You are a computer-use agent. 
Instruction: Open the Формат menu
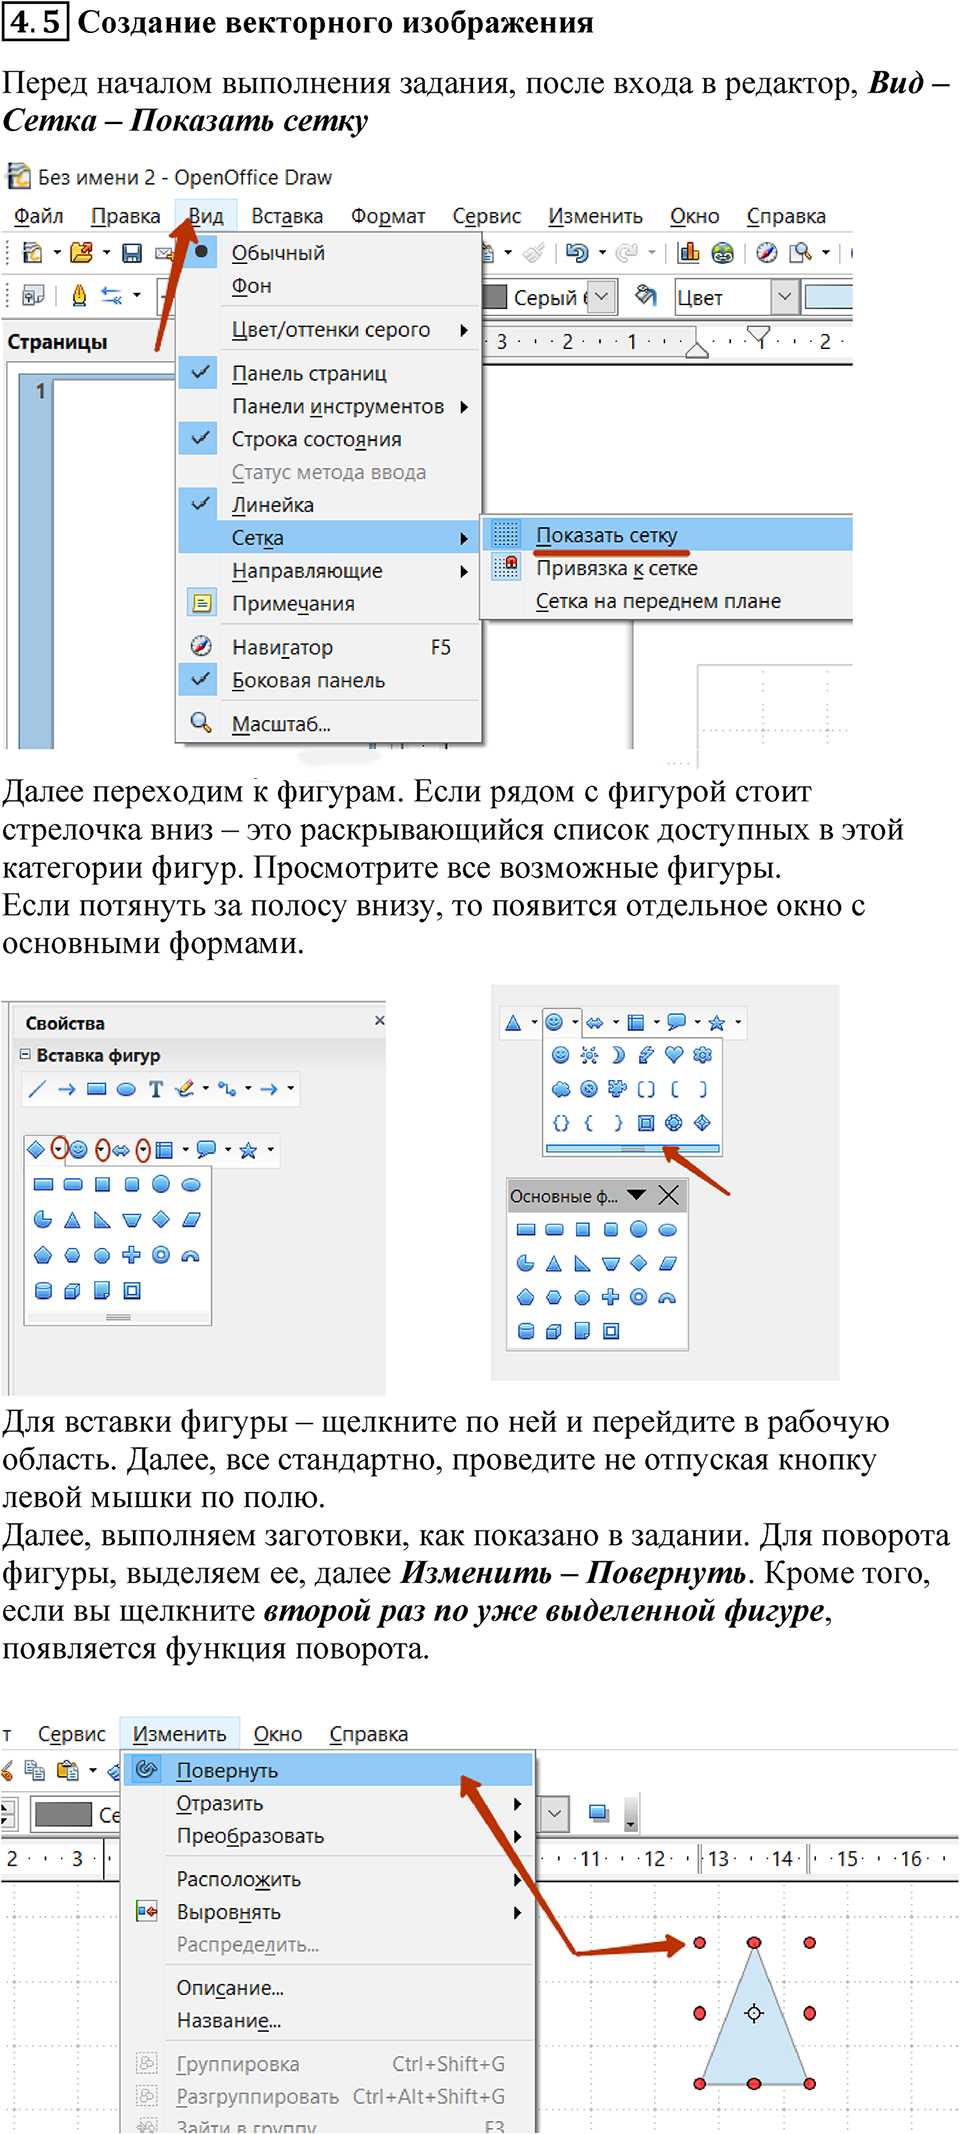click(388, 216)
